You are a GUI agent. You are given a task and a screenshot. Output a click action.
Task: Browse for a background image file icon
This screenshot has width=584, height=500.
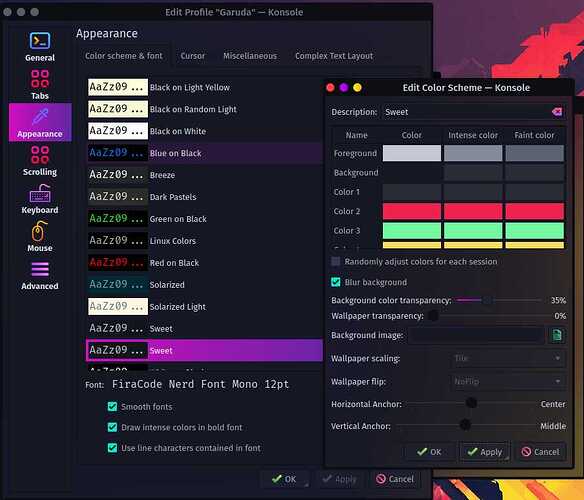[x=557, y=335]
